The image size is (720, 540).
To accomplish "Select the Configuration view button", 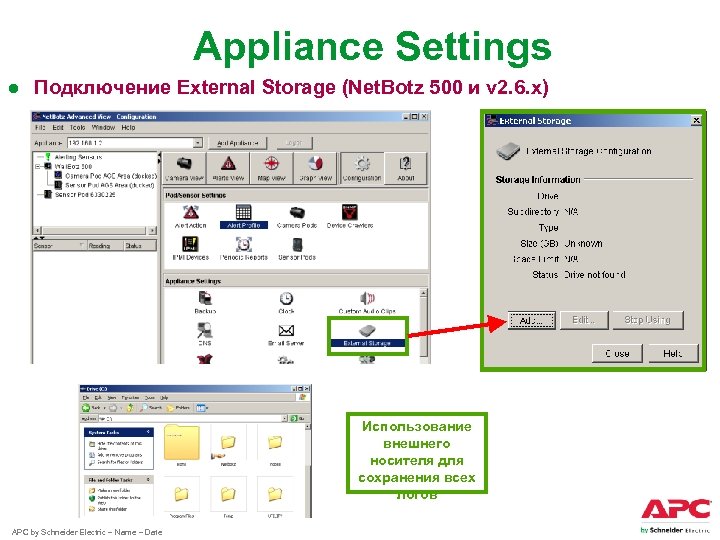I will [x=362, y=169].
